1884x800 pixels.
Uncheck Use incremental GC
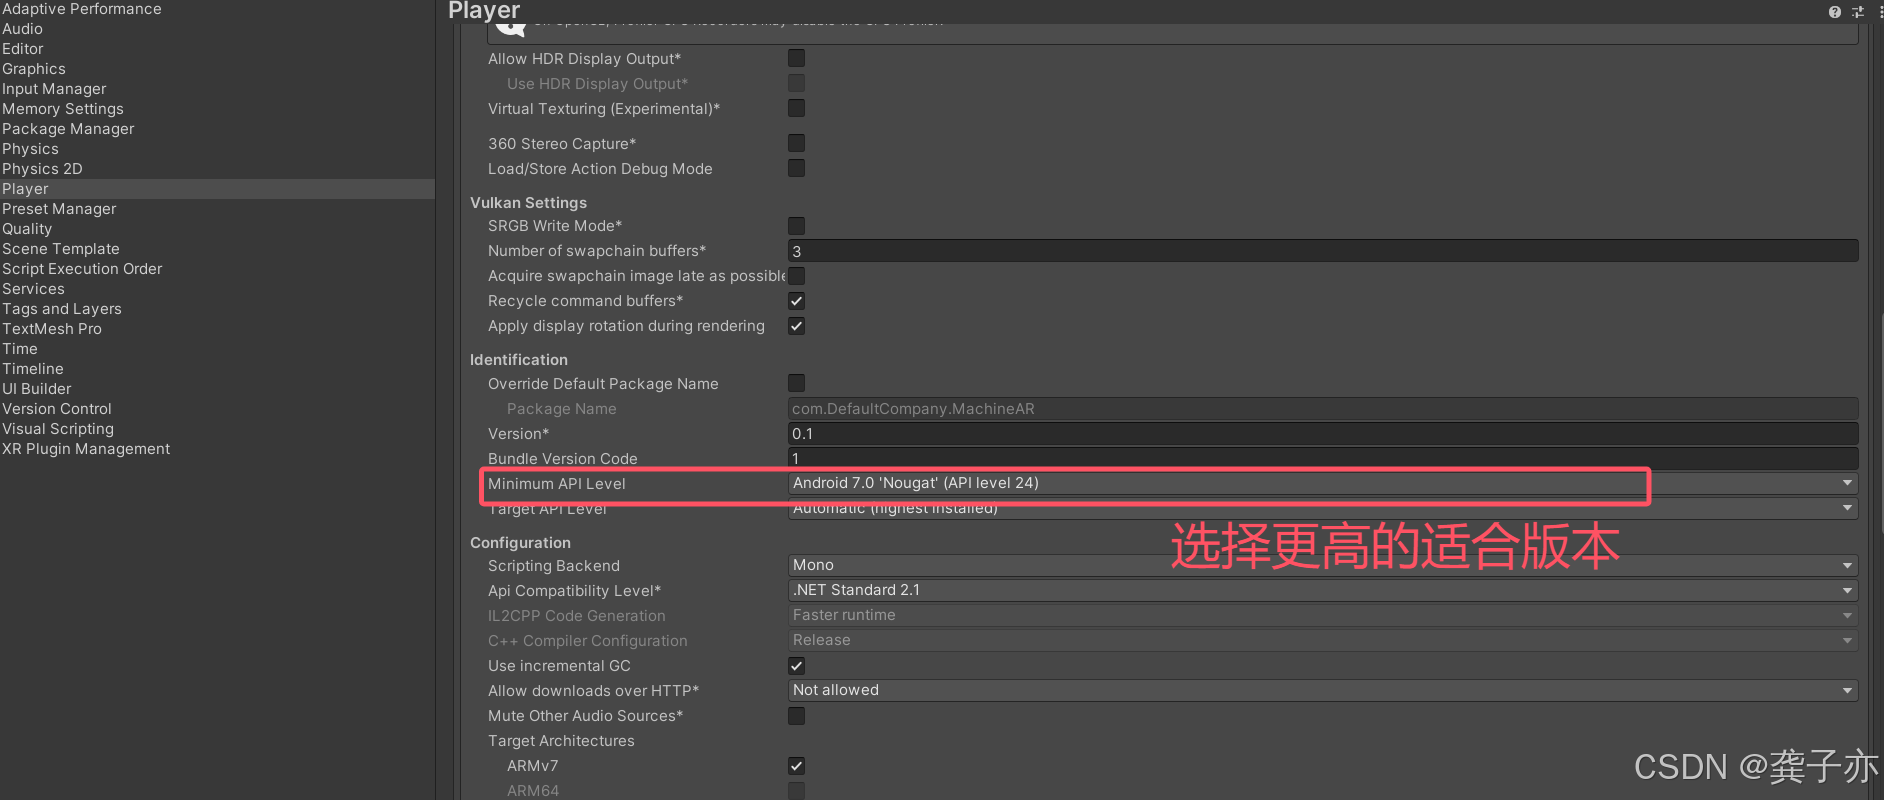(x=796, y=666)
